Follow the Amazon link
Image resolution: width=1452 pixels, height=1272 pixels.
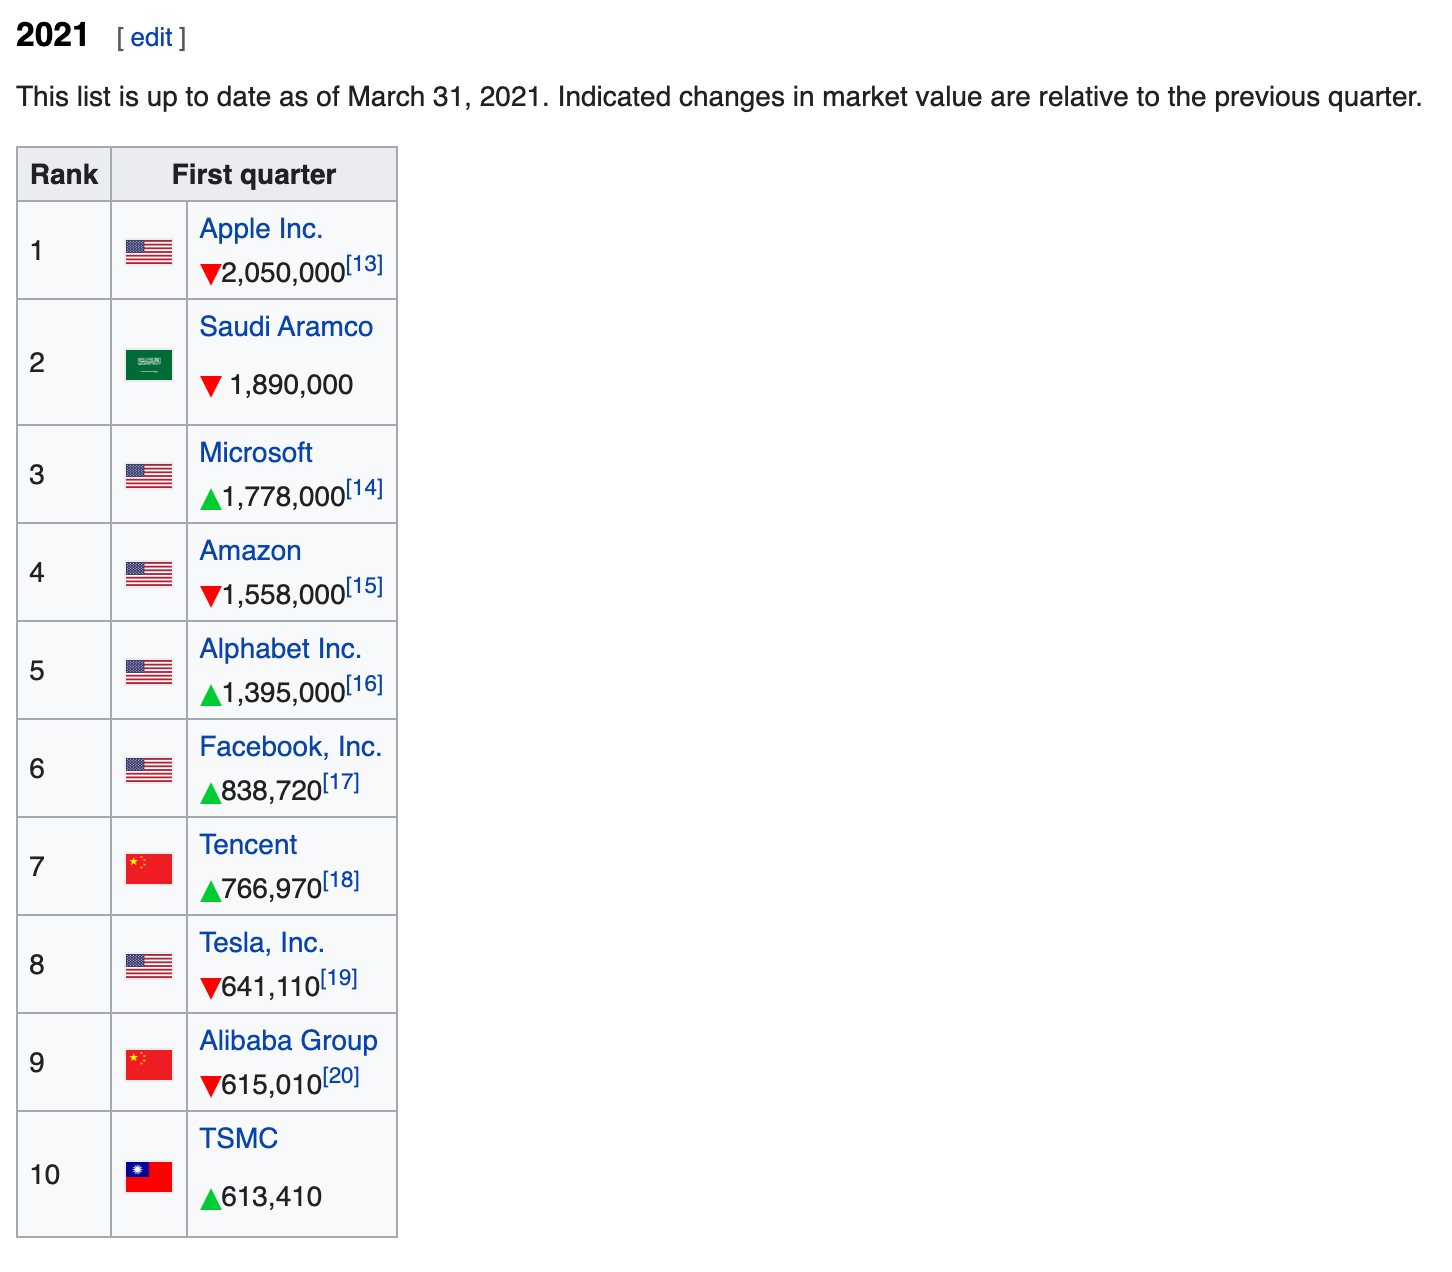pyautogui.click(x=250, y=551)
